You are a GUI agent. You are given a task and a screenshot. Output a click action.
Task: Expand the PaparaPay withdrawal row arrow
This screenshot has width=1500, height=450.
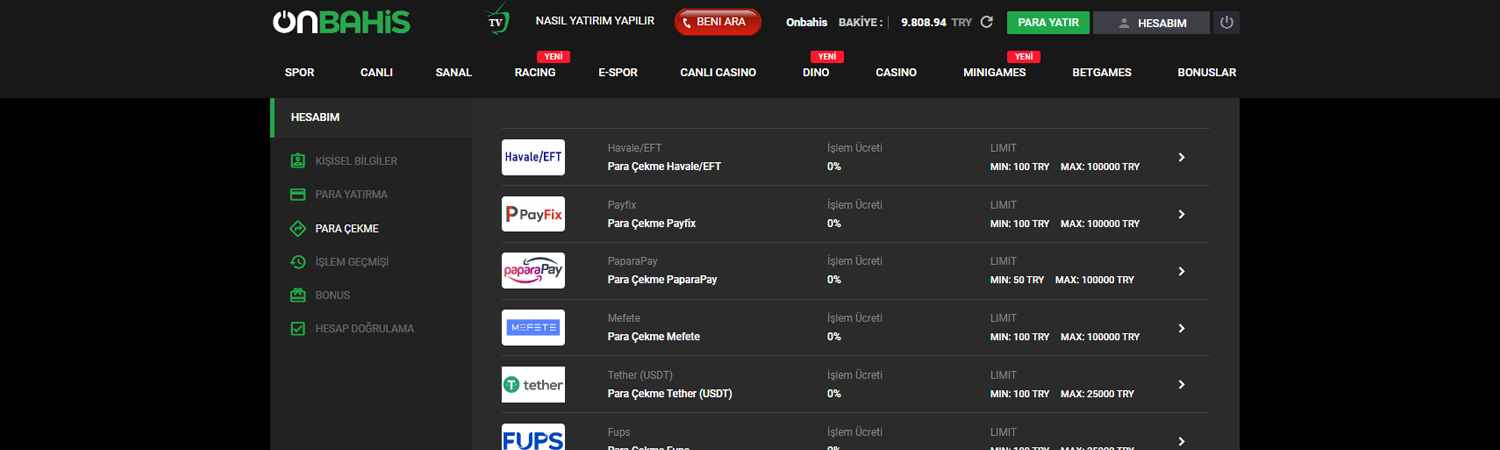[1181, 271]
